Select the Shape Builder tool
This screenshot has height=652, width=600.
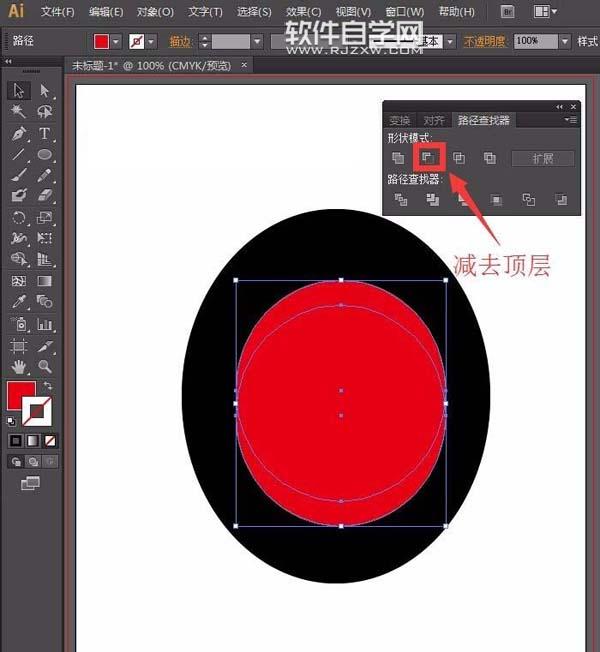[19, 259]
